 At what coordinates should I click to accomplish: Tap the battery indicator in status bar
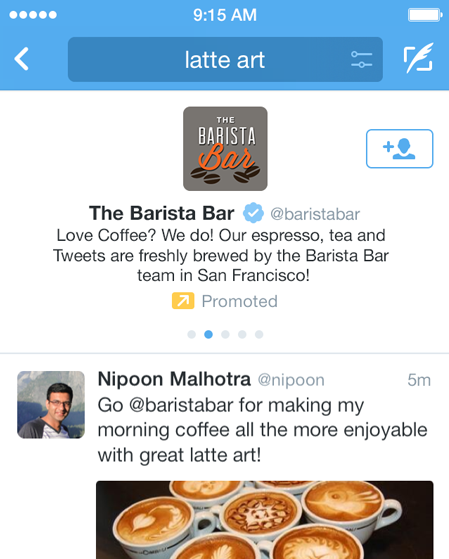click(425, 15)
